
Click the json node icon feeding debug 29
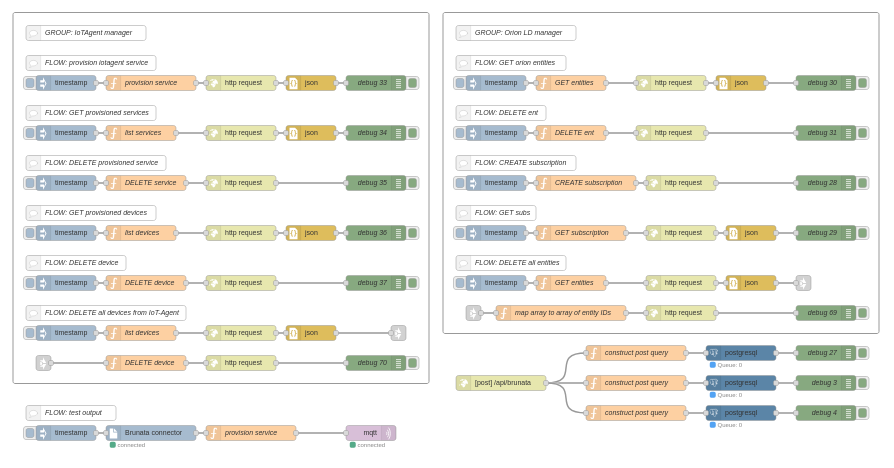pos(733,233)
